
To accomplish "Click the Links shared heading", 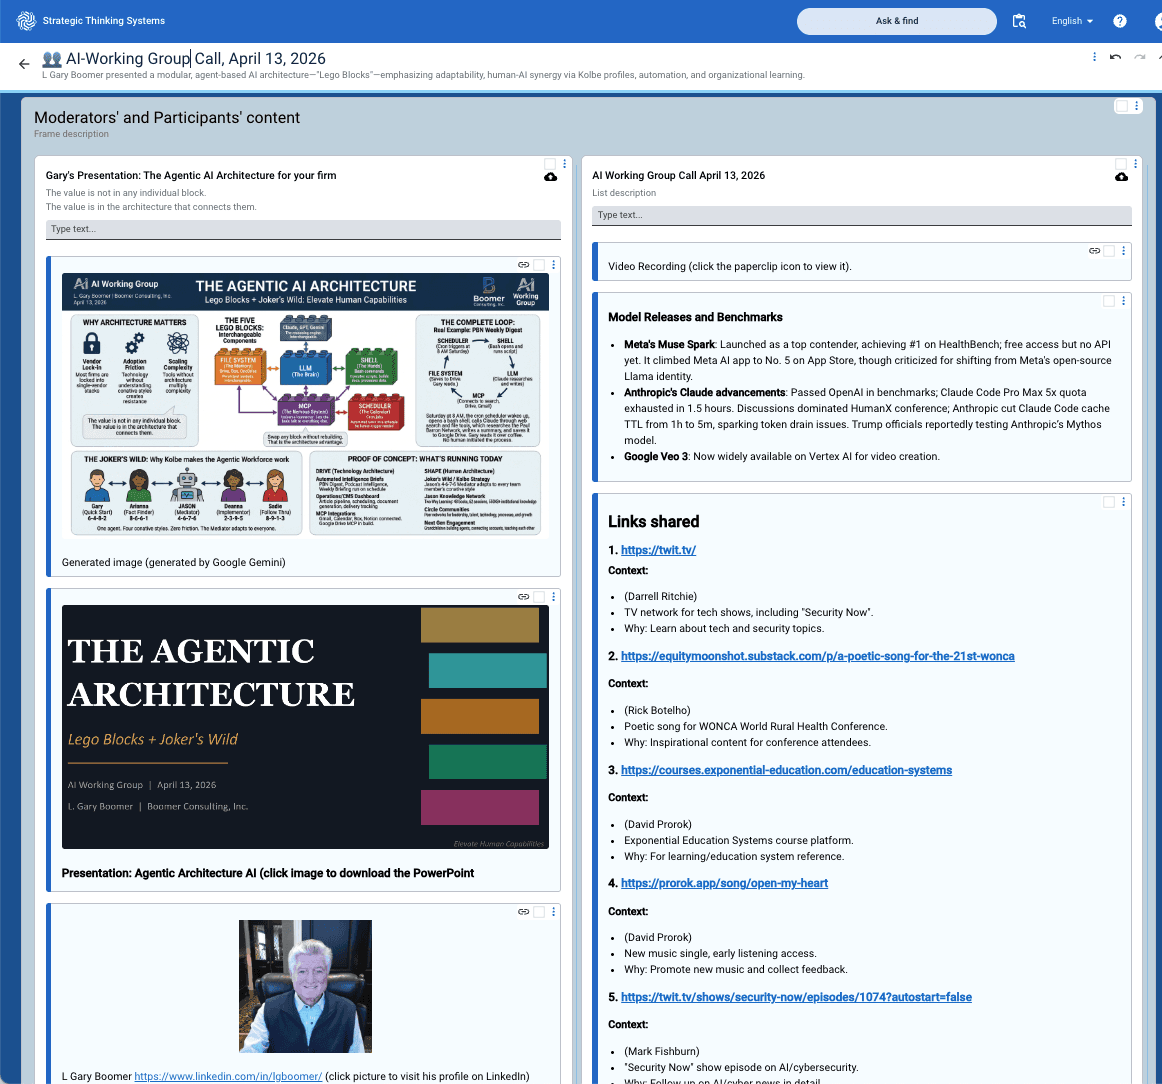I will 654,522.
